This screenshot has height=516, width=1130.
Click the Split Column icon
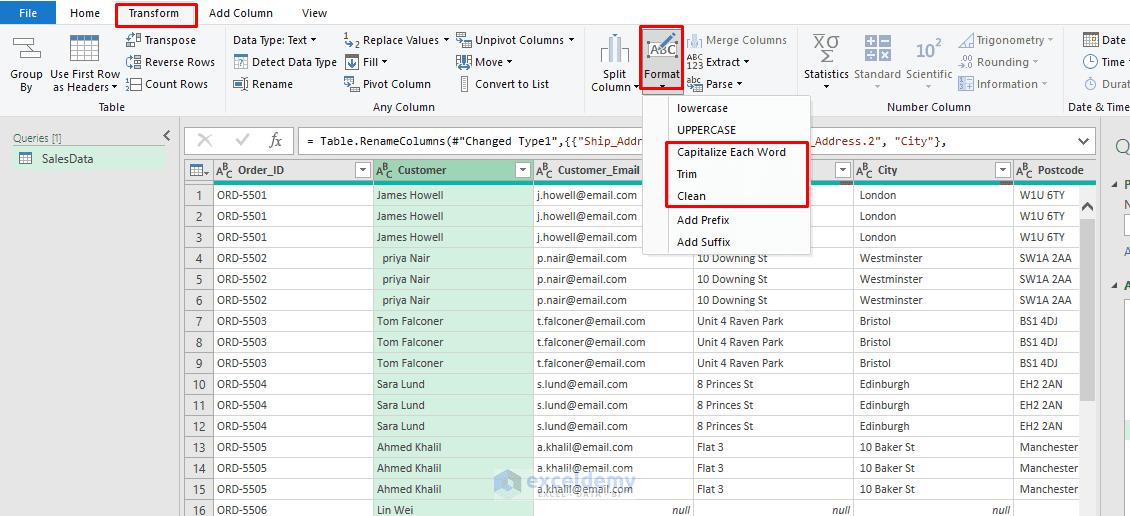pos(615,49)
